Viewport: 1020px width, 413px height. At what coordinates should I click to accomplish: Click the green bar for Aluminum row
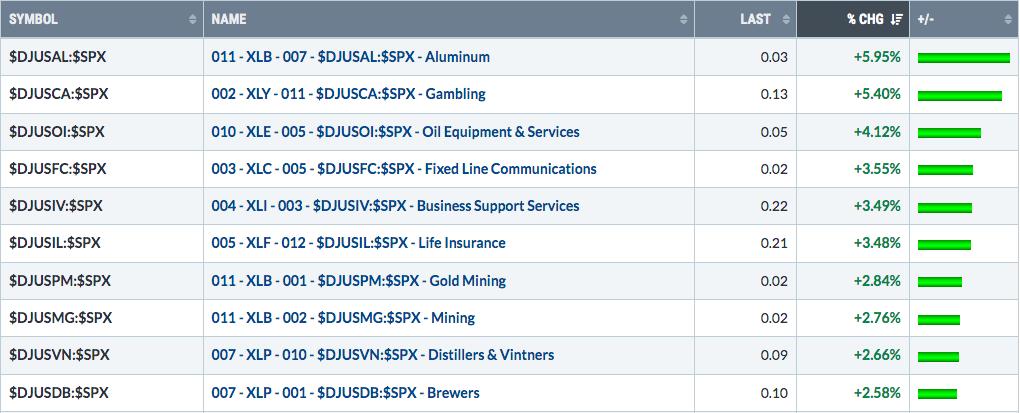(x=963, y=58)
